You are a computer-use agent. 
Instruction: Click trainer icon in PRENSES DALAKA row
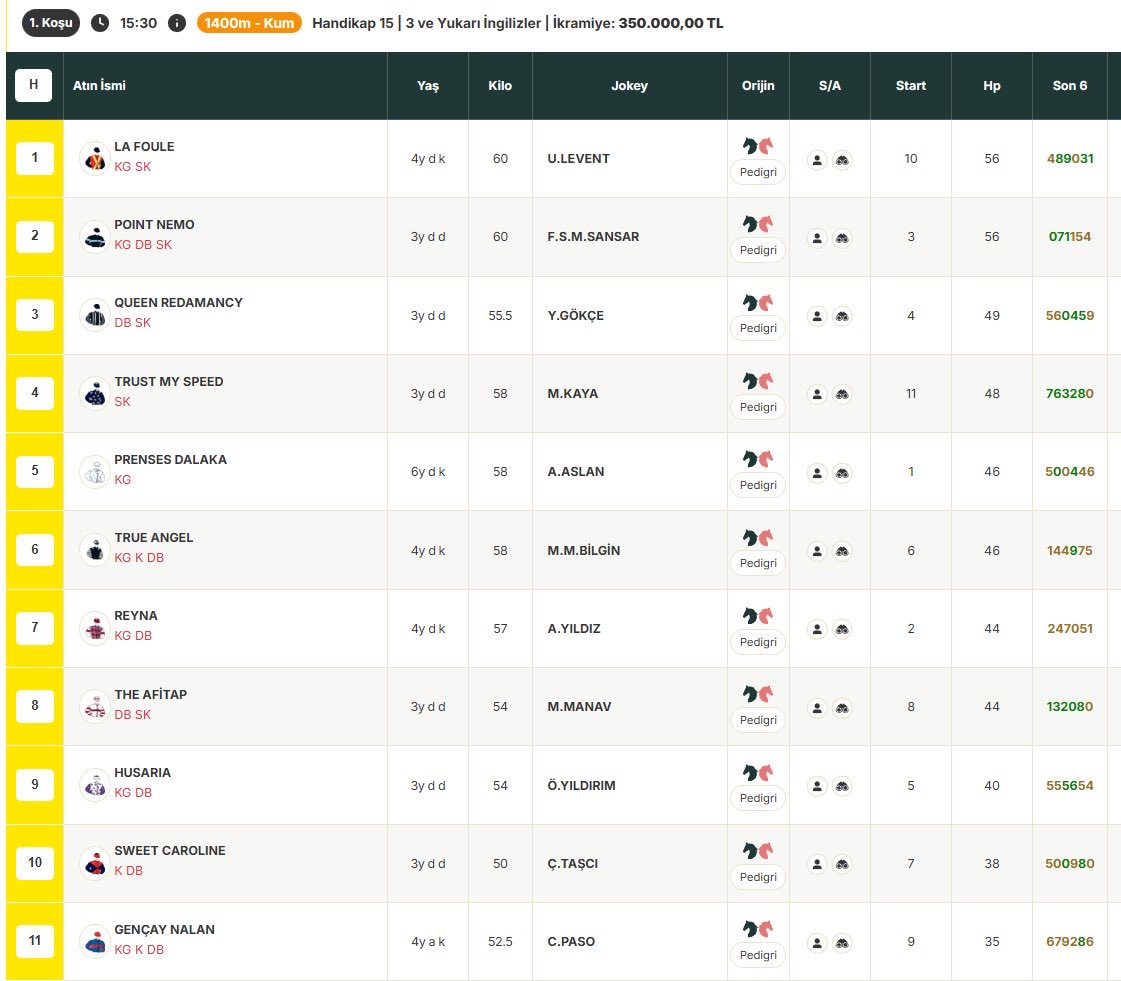pos(842,473)
